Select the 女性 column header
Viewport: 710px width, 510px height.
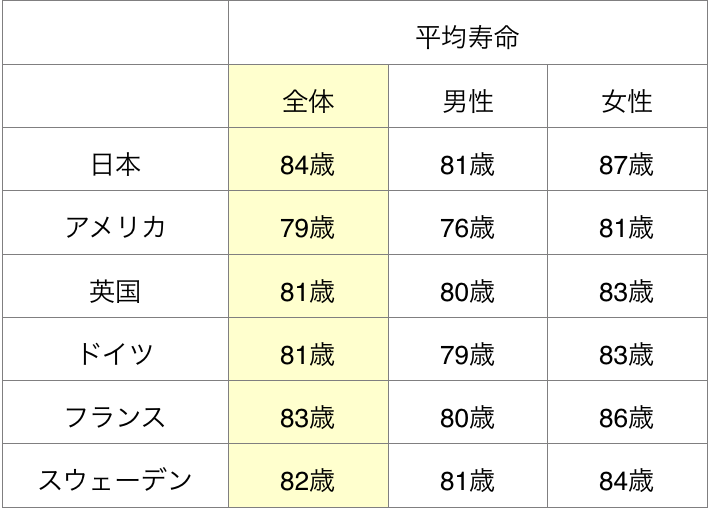pos(627,101)
